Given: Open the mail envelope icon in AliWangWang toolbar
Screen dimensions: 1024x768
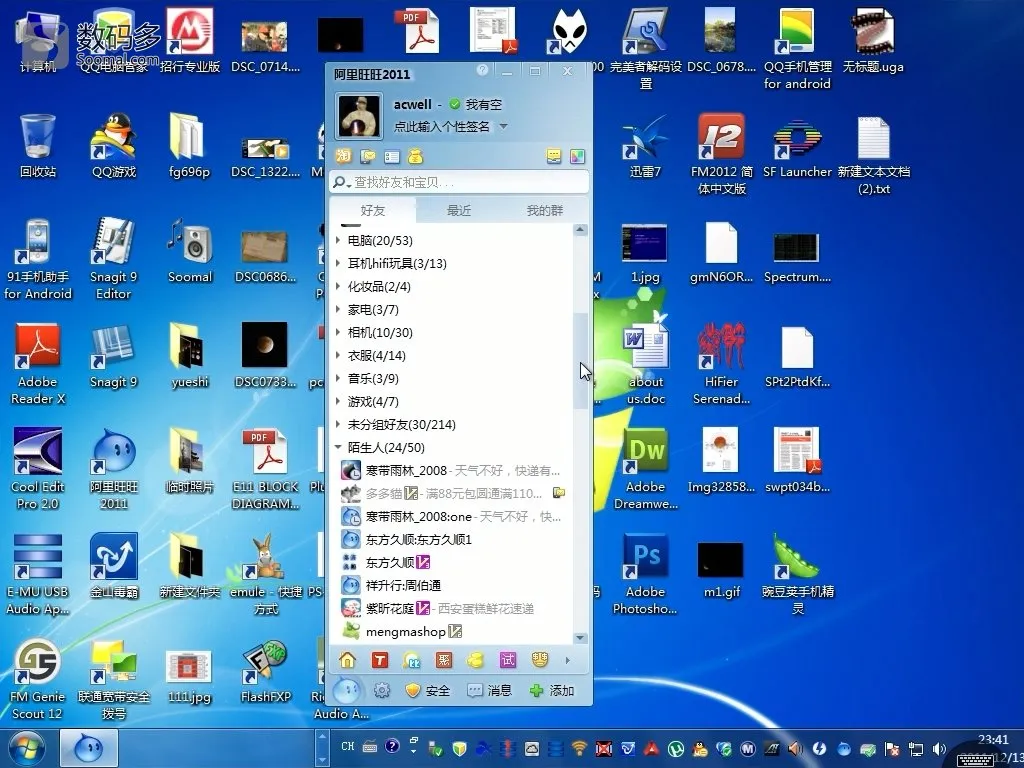Looking at the screenshot, I should click(368, 156).
